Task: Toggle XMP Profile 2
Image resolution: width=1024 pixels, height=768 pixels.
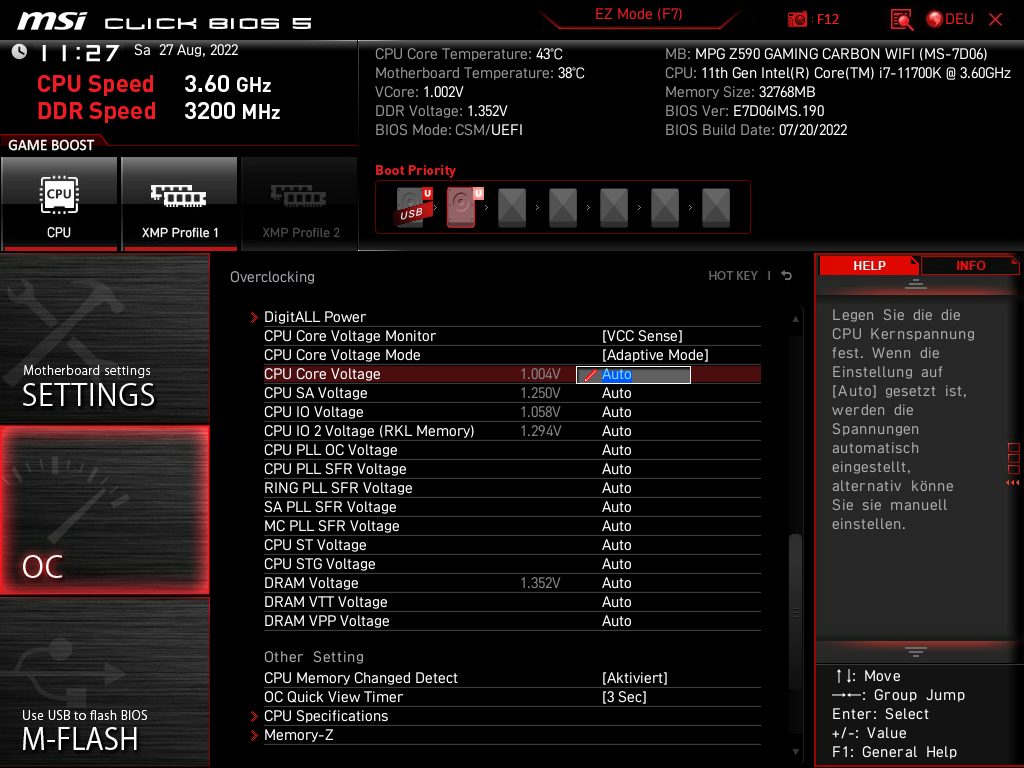Action: click(x=300, y=203)
